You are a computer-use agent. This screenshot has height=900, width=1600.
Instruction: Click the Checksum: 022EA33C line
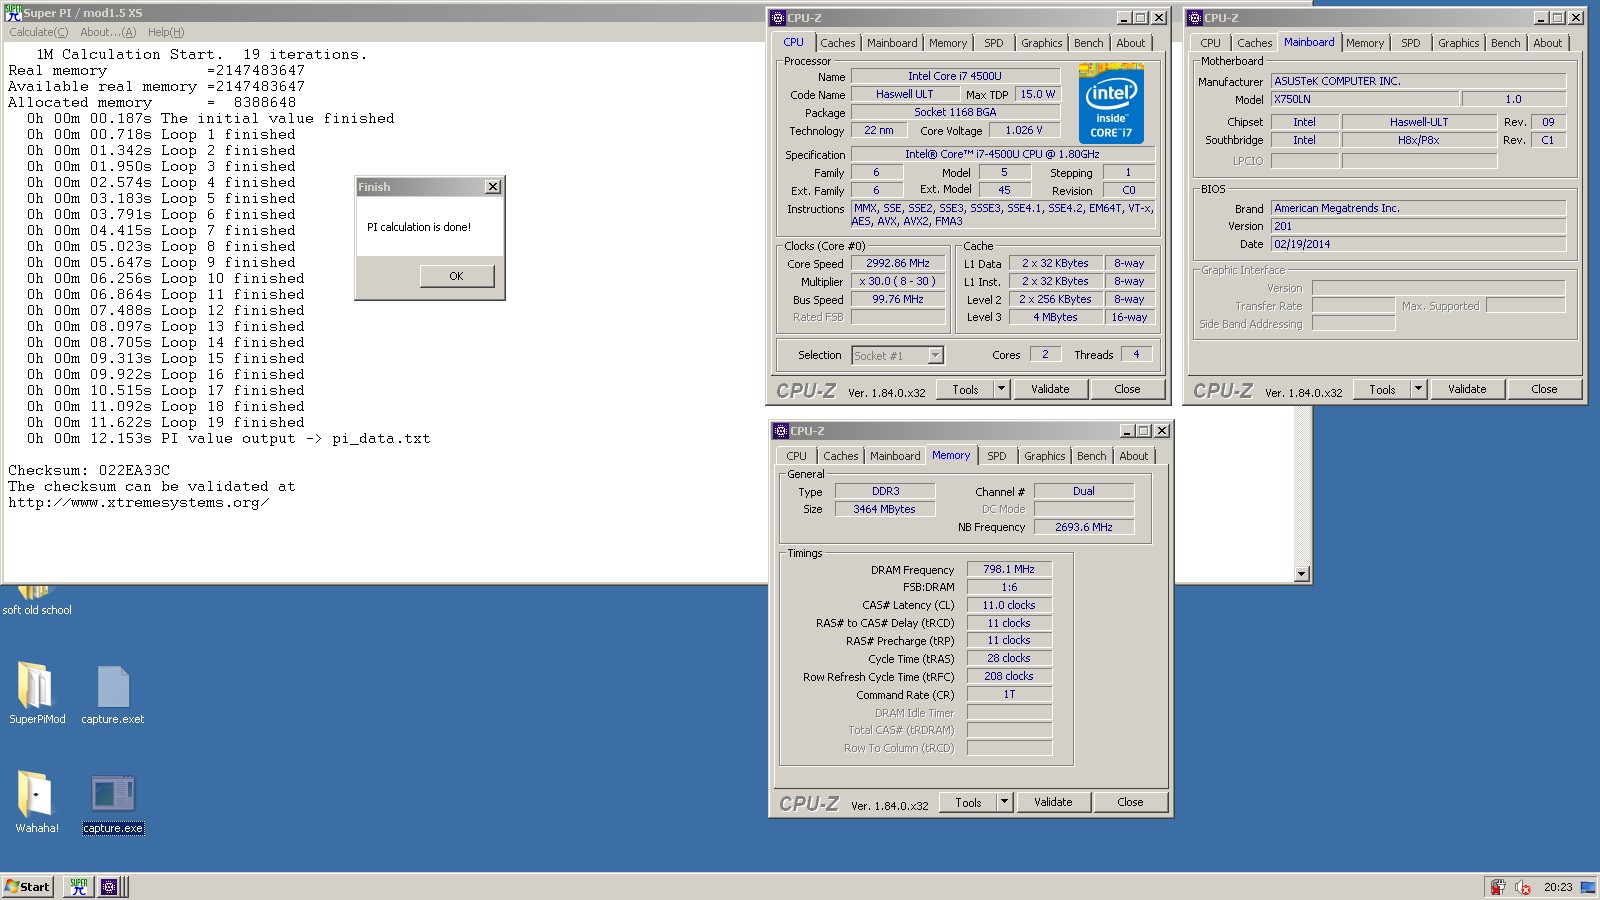[x=89, y=470]
